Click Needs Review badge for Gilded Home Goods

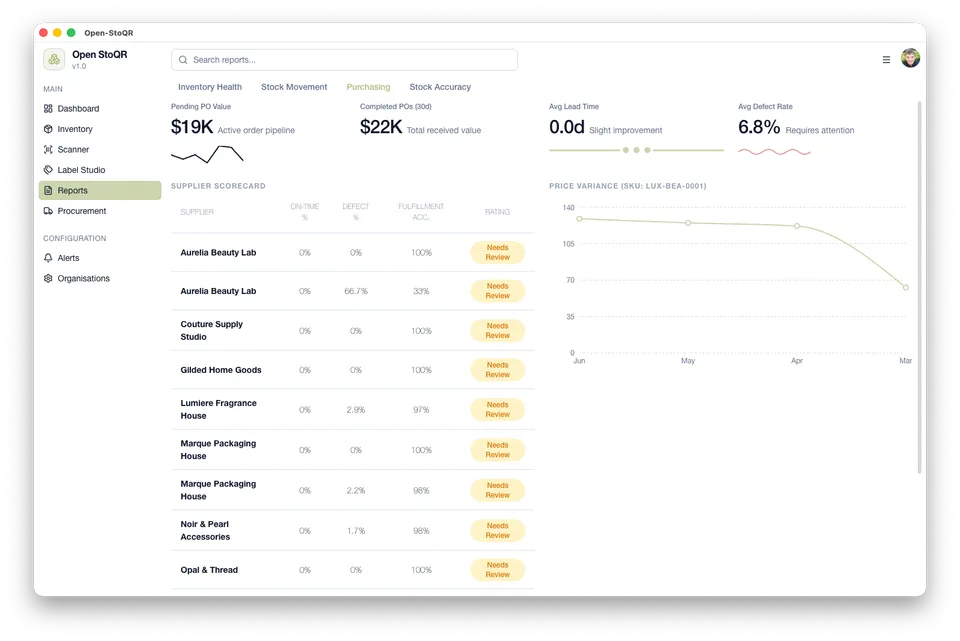497,370
